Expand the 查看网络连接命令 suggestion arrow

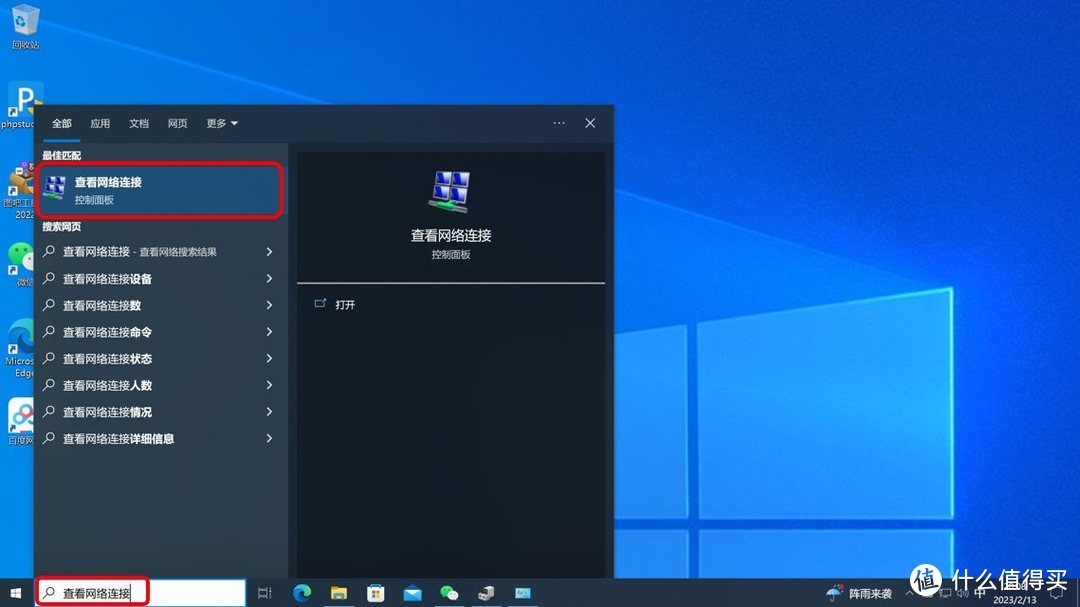[269, 332]
